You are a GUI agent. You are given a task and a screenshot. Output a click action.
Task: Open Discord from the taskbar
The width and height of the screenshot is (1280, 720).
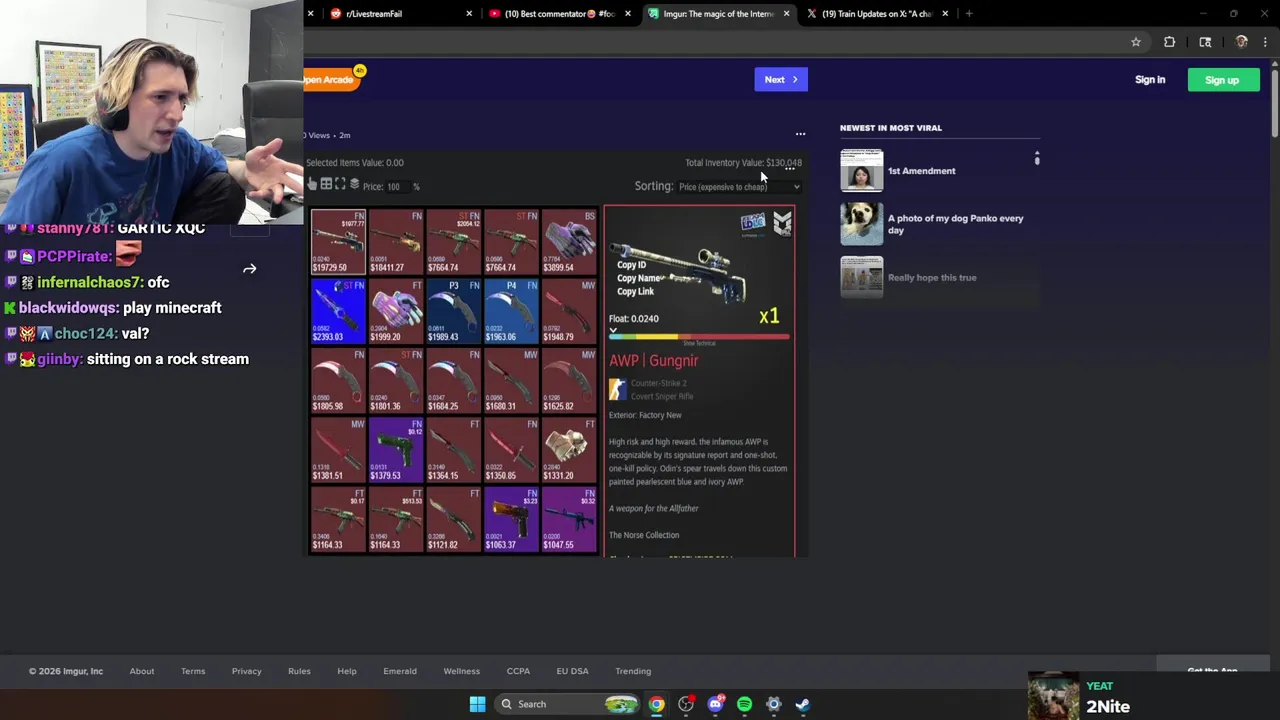715,704
